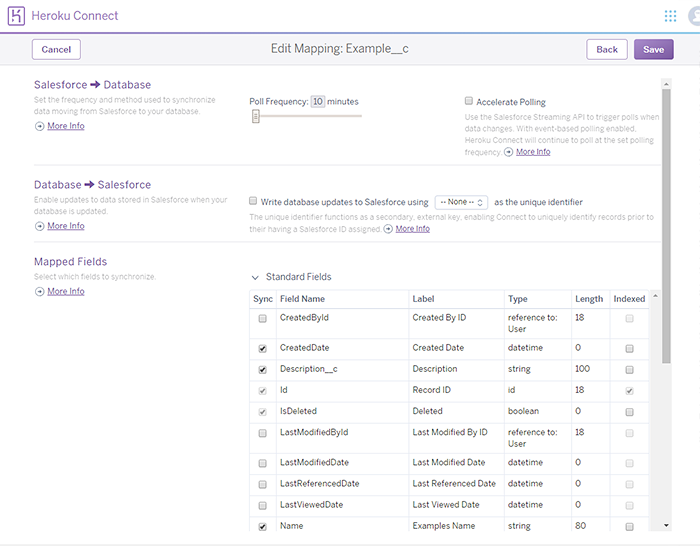Open More Info link for unique identifier
Image resolution: width=700 pixels, height=546 pixels.
(412, 229)
